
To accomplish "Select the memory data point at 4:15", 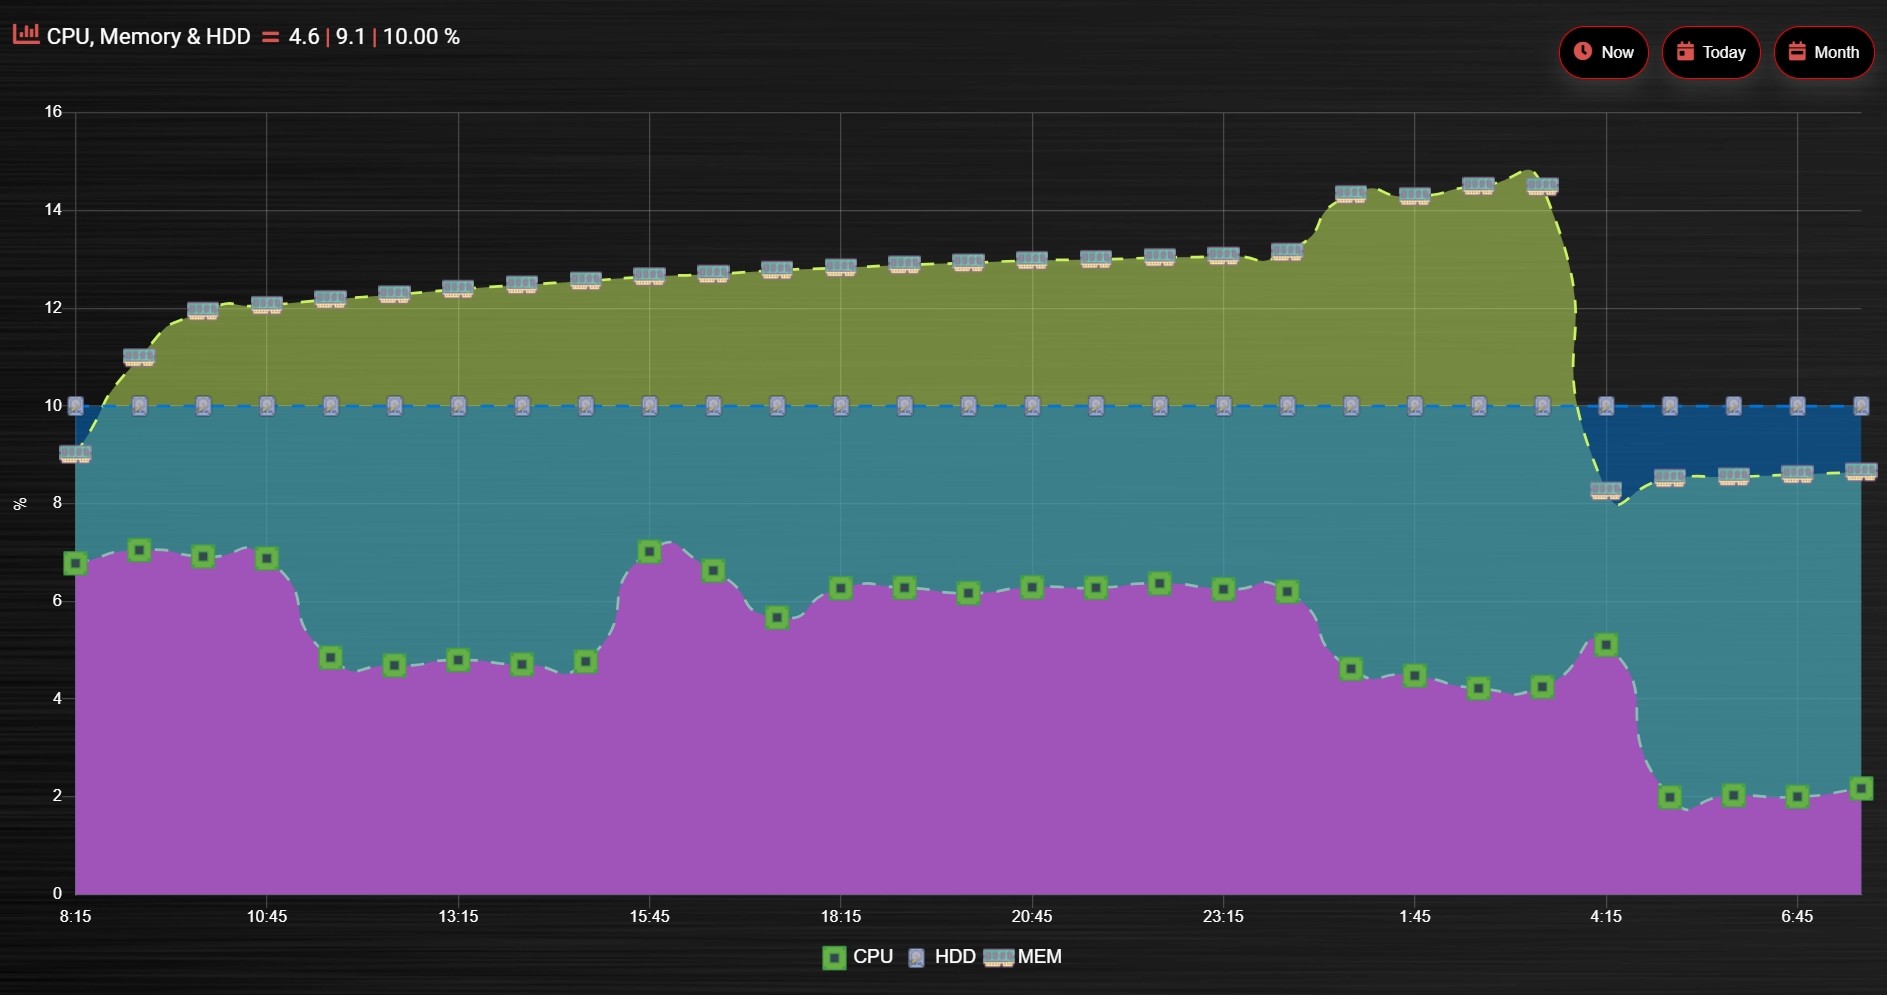I will pos(1606,490).
